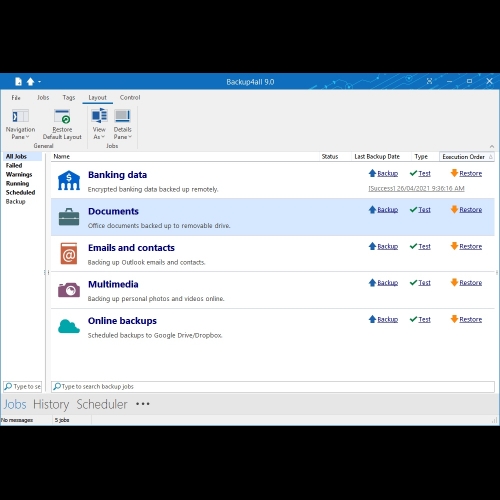
Task: Click the Emails and contacts address book icon
Action: click(x=69, y=253)
